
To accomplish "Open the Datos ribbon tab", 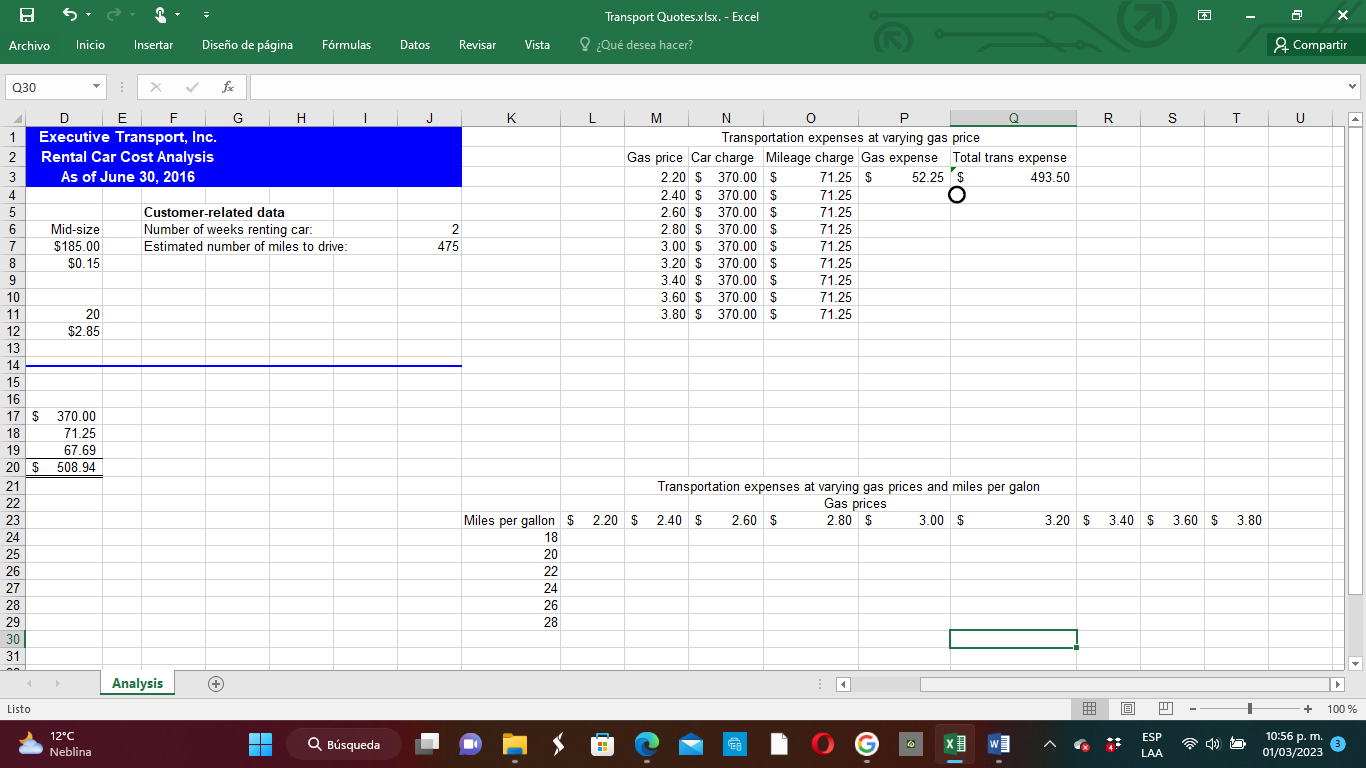I will point(415,45).
